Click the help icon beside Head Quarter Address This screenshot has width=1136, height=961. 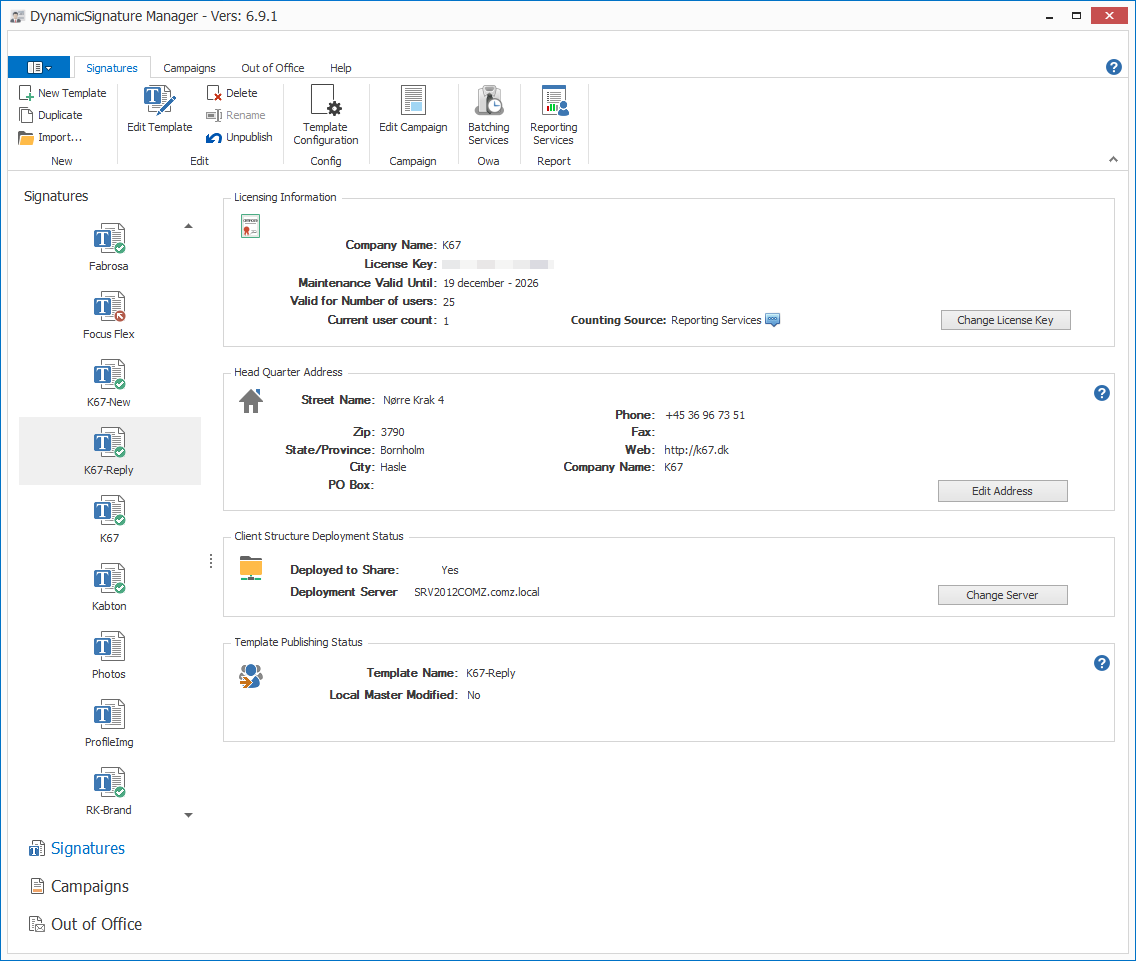1101,393
